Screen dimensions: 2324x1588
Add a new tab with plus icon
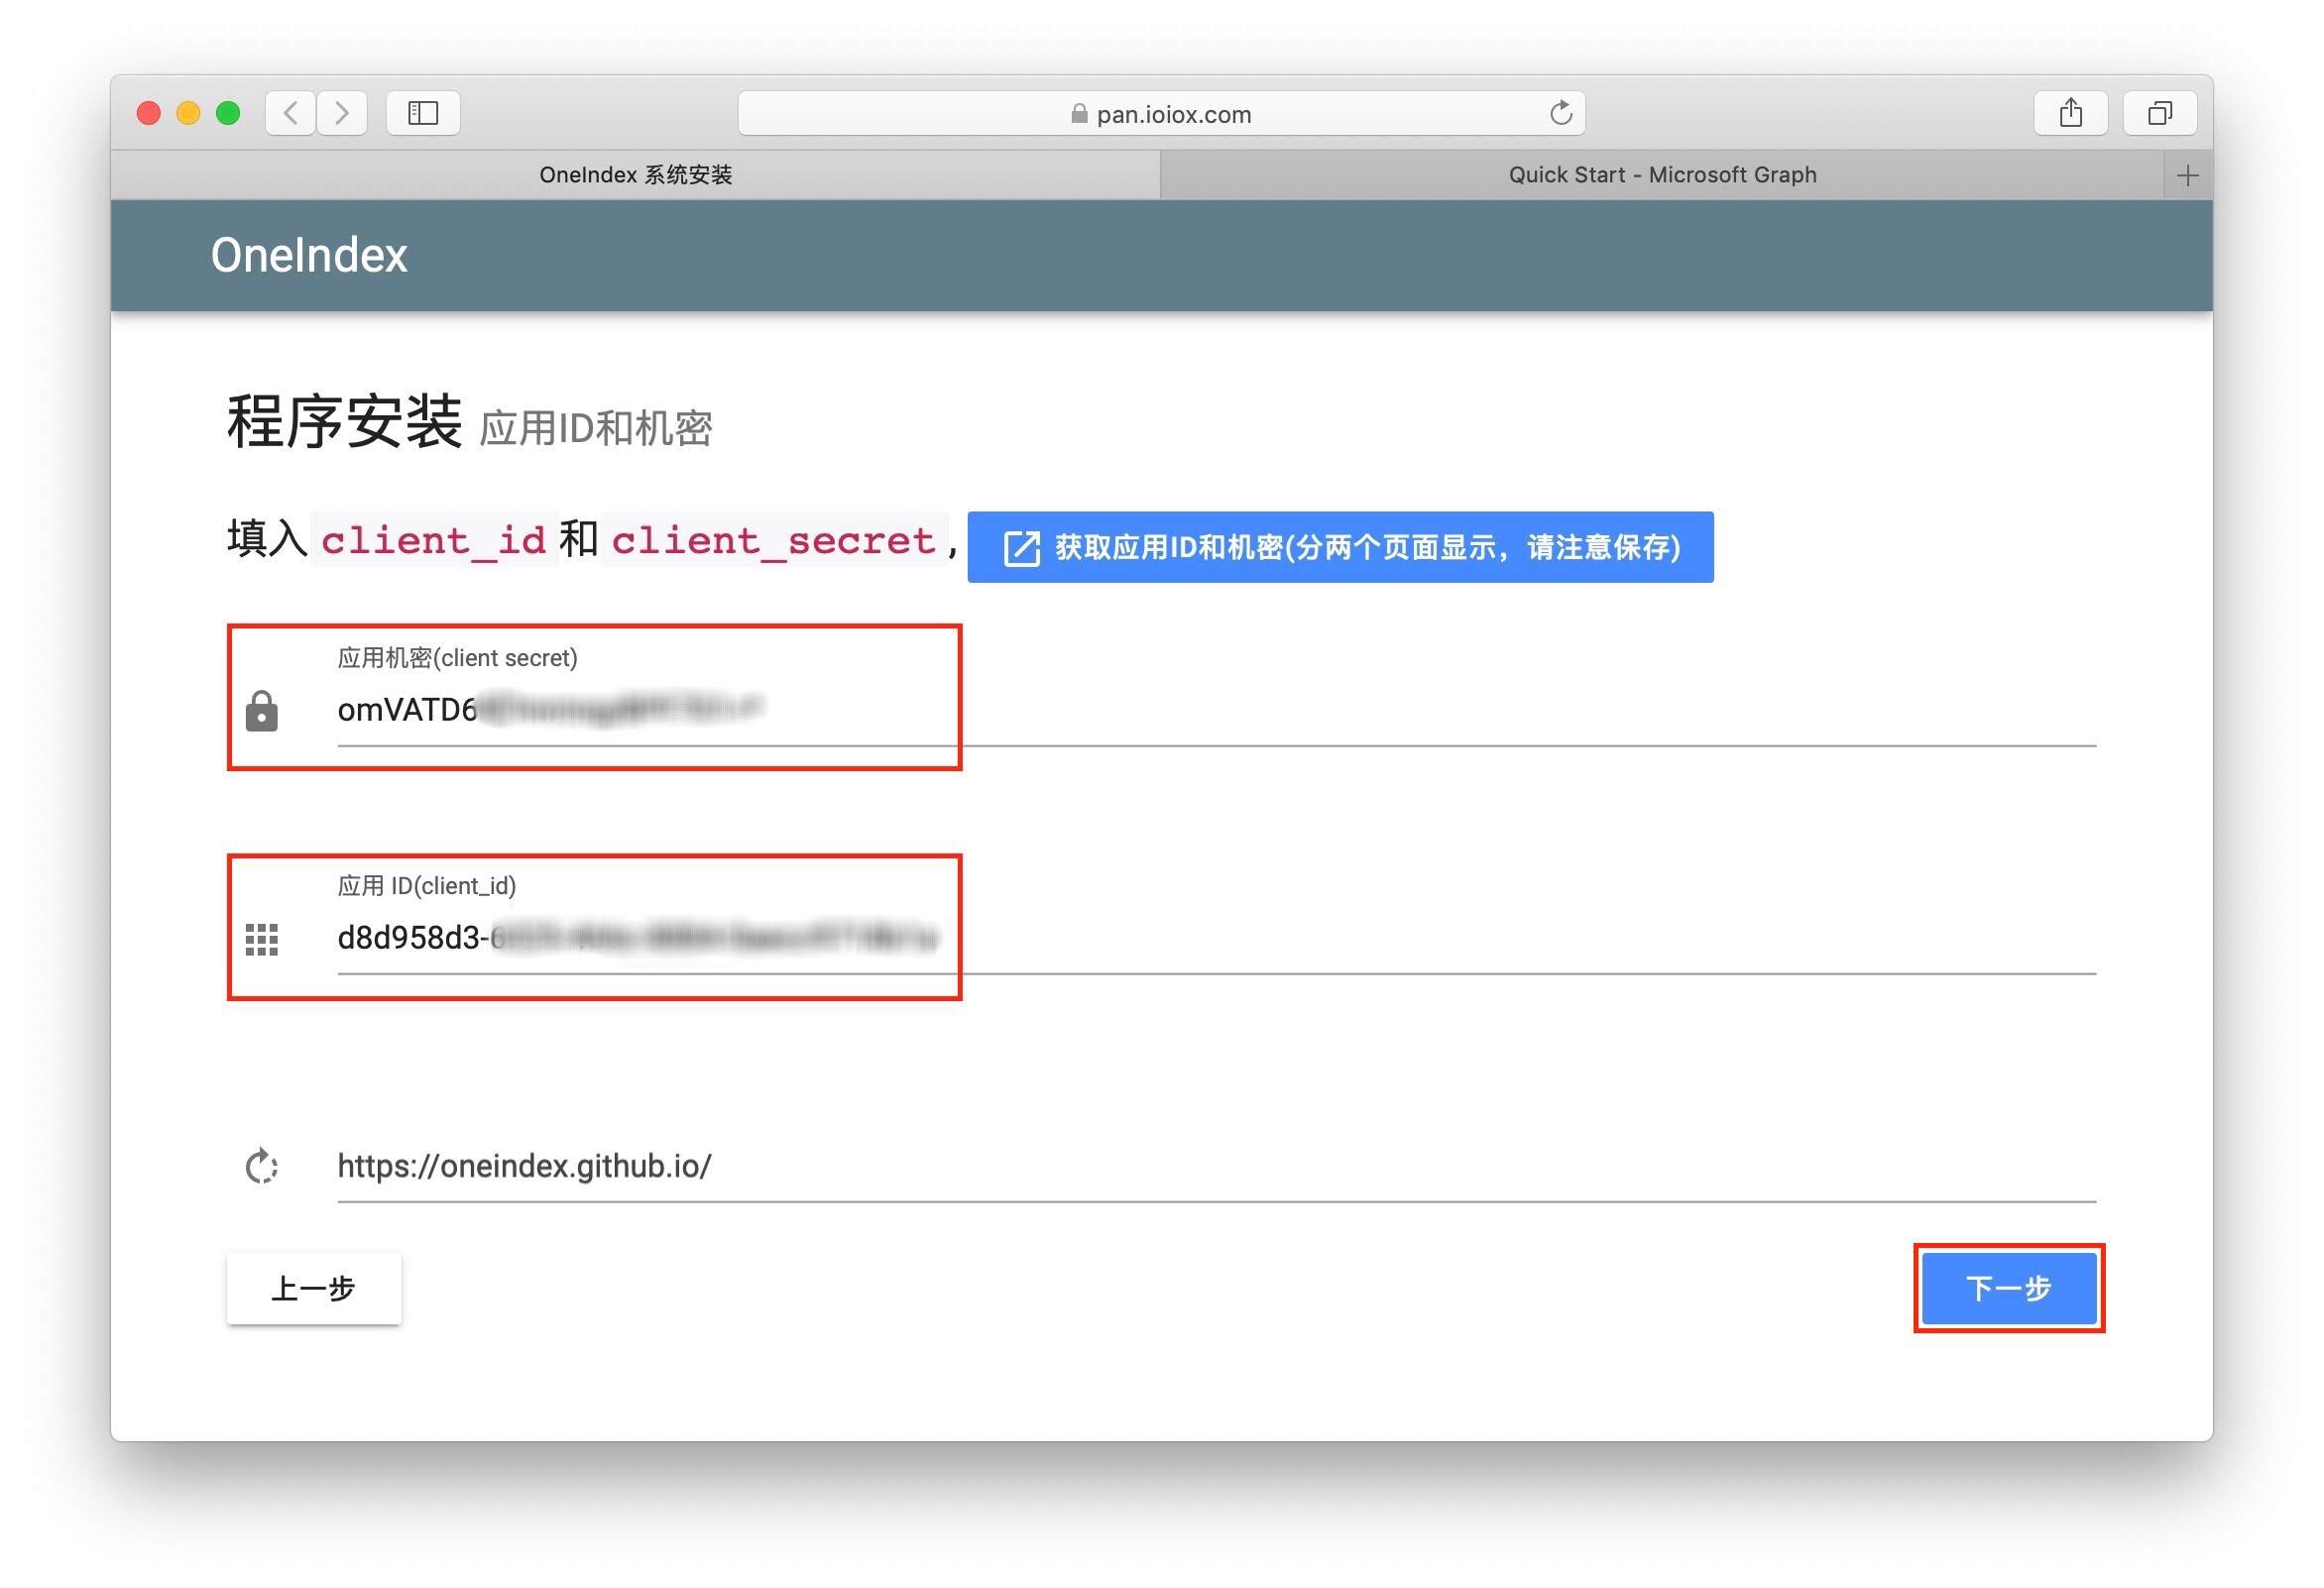click(x=2187, y=176)
